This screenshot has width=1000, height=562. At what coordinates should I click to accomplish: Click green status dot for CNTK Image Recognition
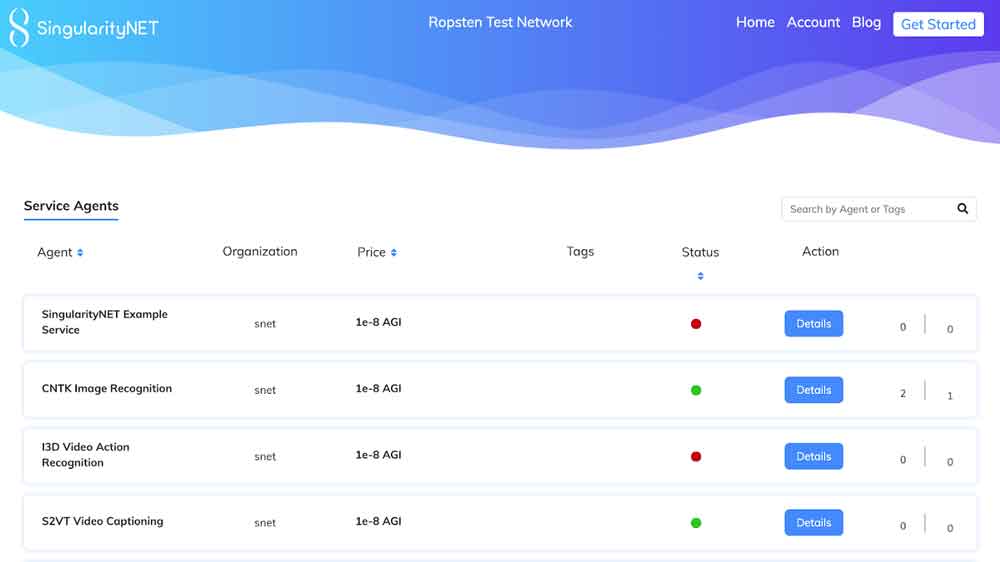coord(696,390)
